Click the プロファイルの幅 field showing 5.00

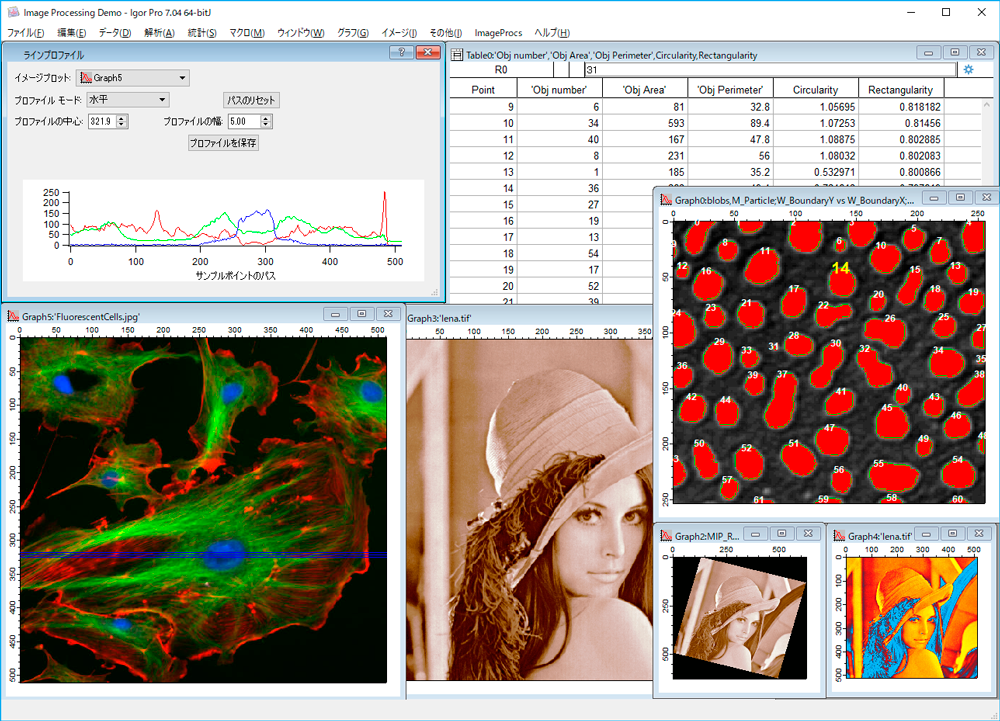[244, 121]
